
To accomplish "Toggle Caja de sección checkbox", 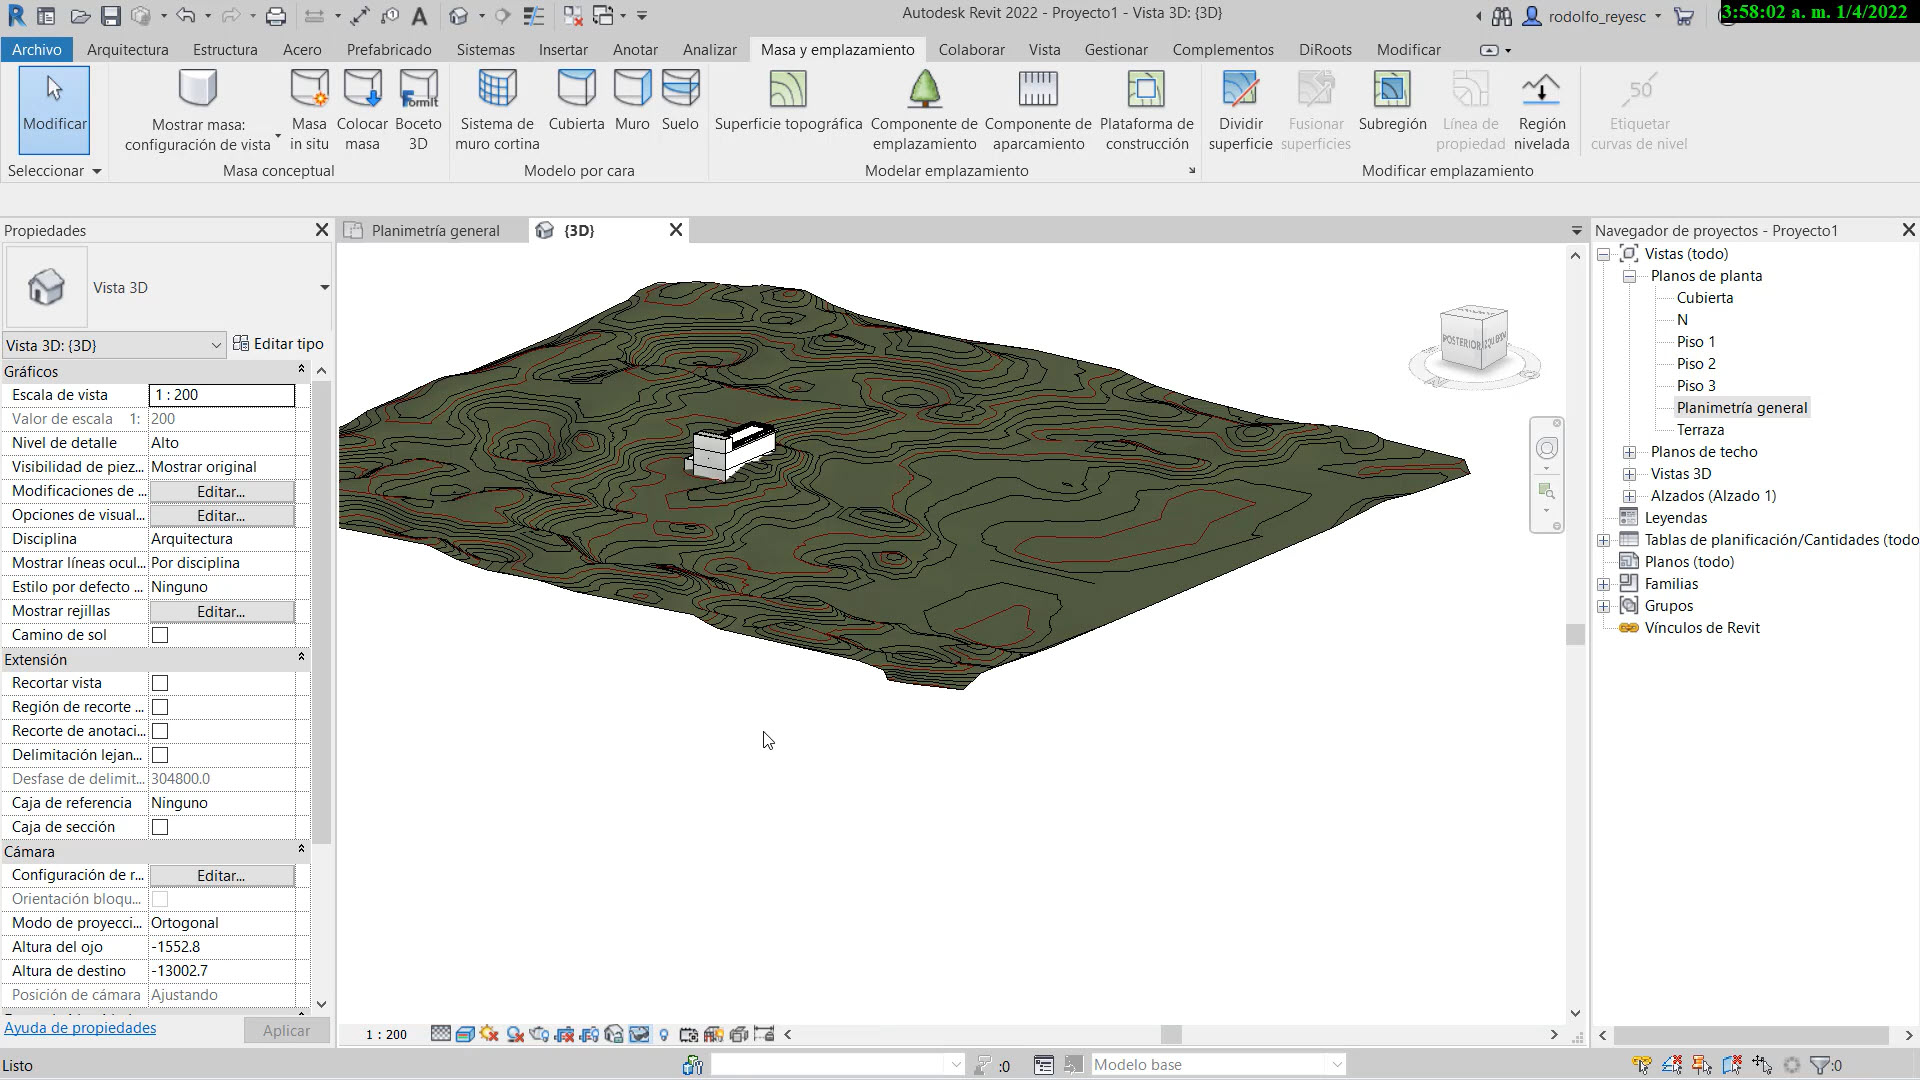I will 160,827.
